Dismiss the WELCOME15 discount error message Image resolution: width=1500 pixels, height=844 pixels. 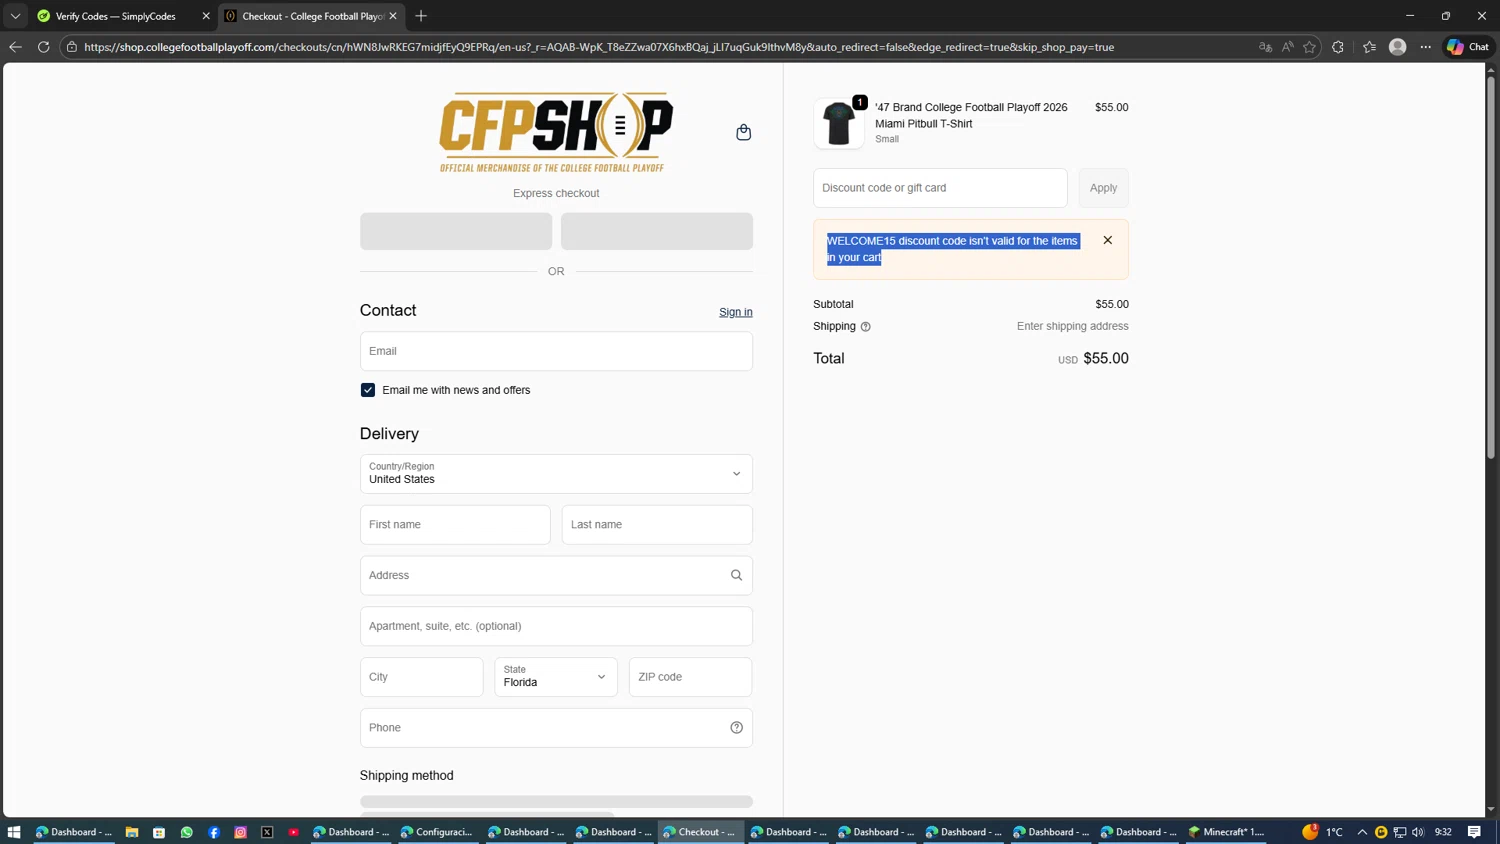point(1107,240)
